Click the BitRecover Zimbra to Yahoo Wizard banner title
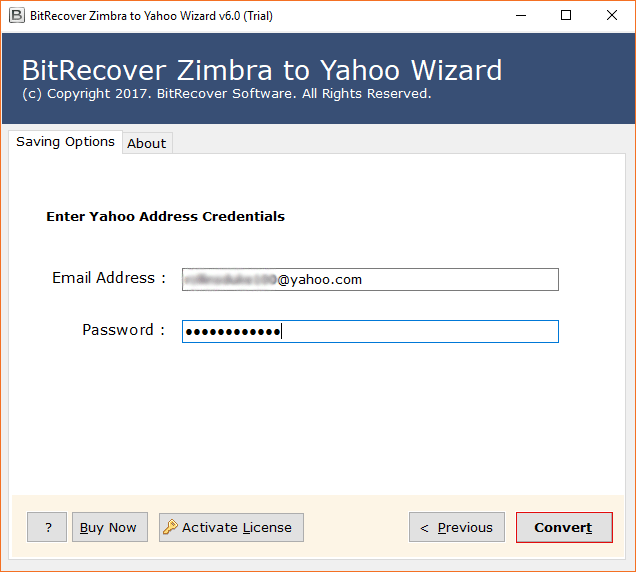This screenshot has width=636, height=572. [x=262, y=70]
